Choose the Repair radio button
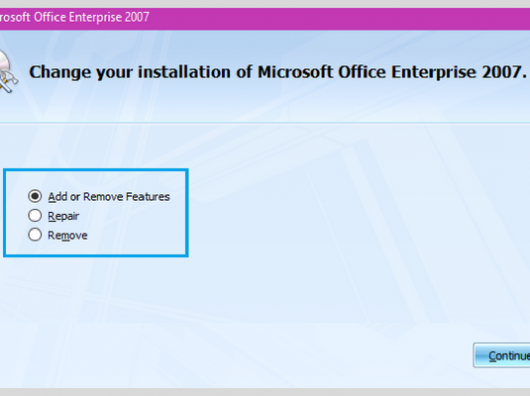Image resolution: width=530 pixels, height=396 pixels. click(x=35, y=216)
